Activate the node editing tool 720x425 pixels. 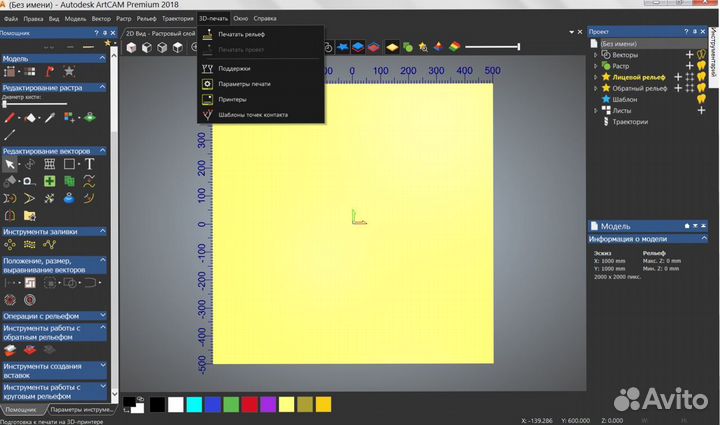[30, 164]
